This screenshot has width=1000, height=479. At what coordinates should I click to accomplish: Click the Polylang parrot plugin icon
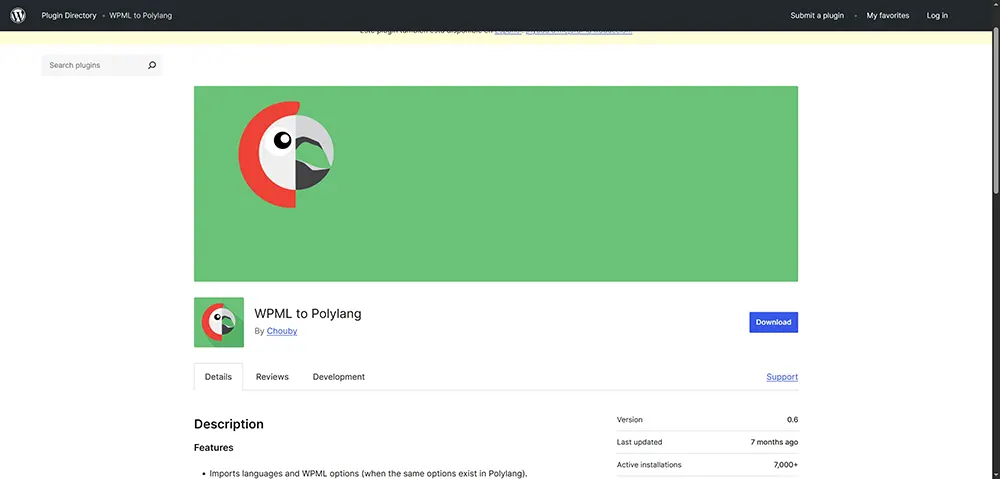pyautogui.click(x=219, y=322)
